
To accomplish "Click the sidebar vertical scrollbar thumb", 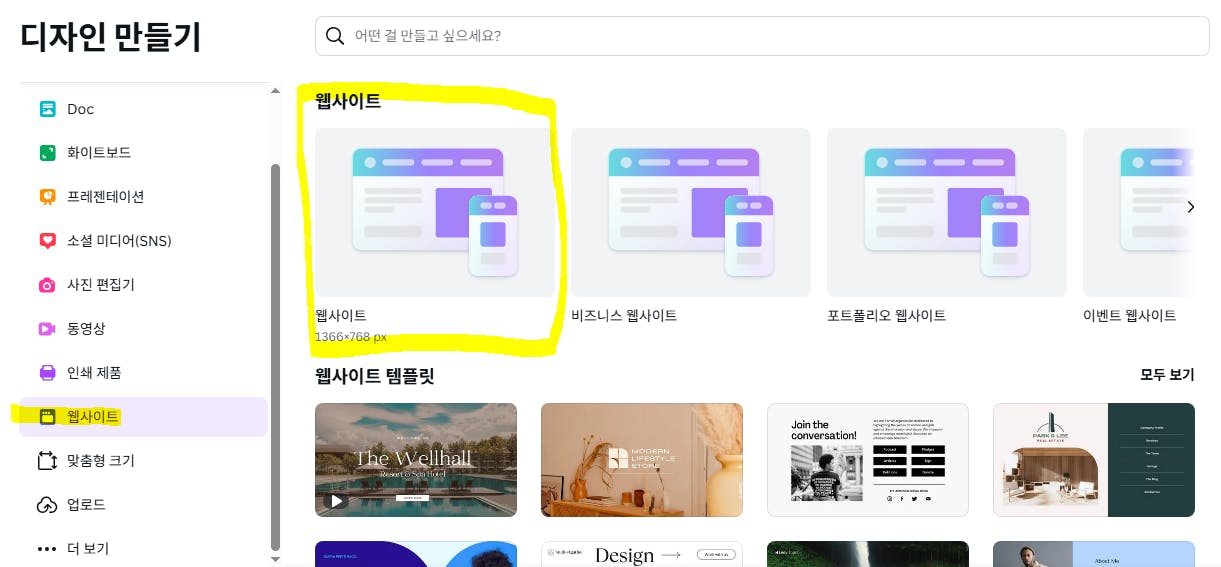I will click(276, 357).
